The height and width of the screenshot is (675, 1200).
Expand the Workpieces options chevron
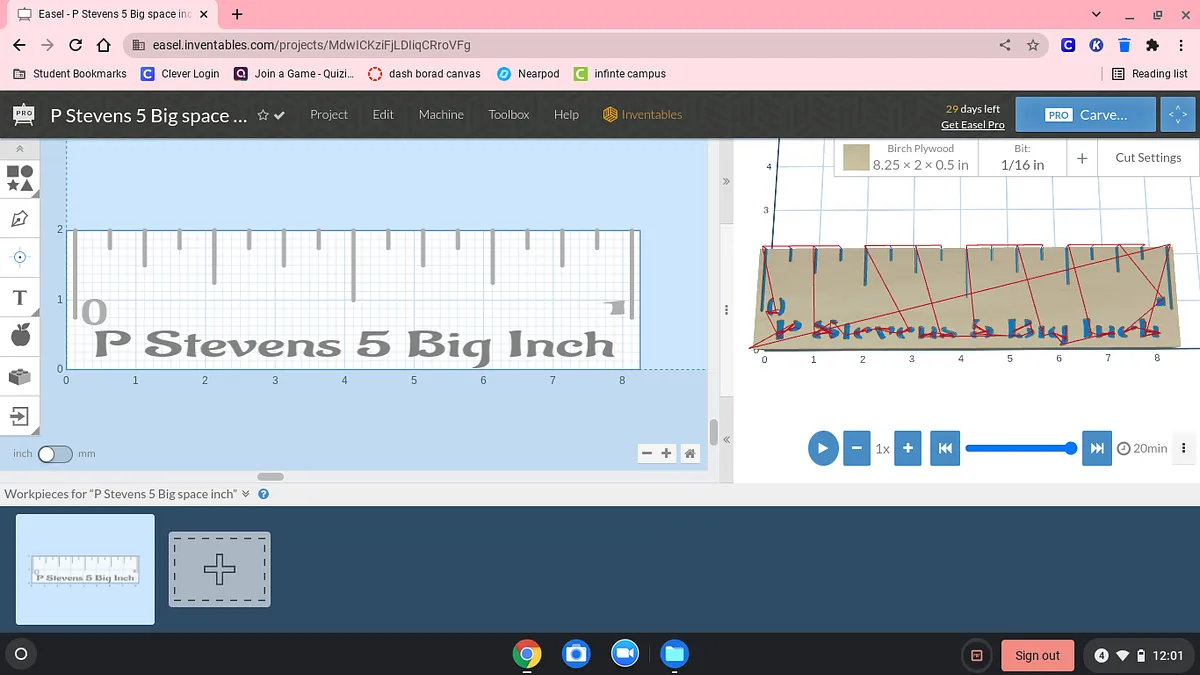point(246,494)
